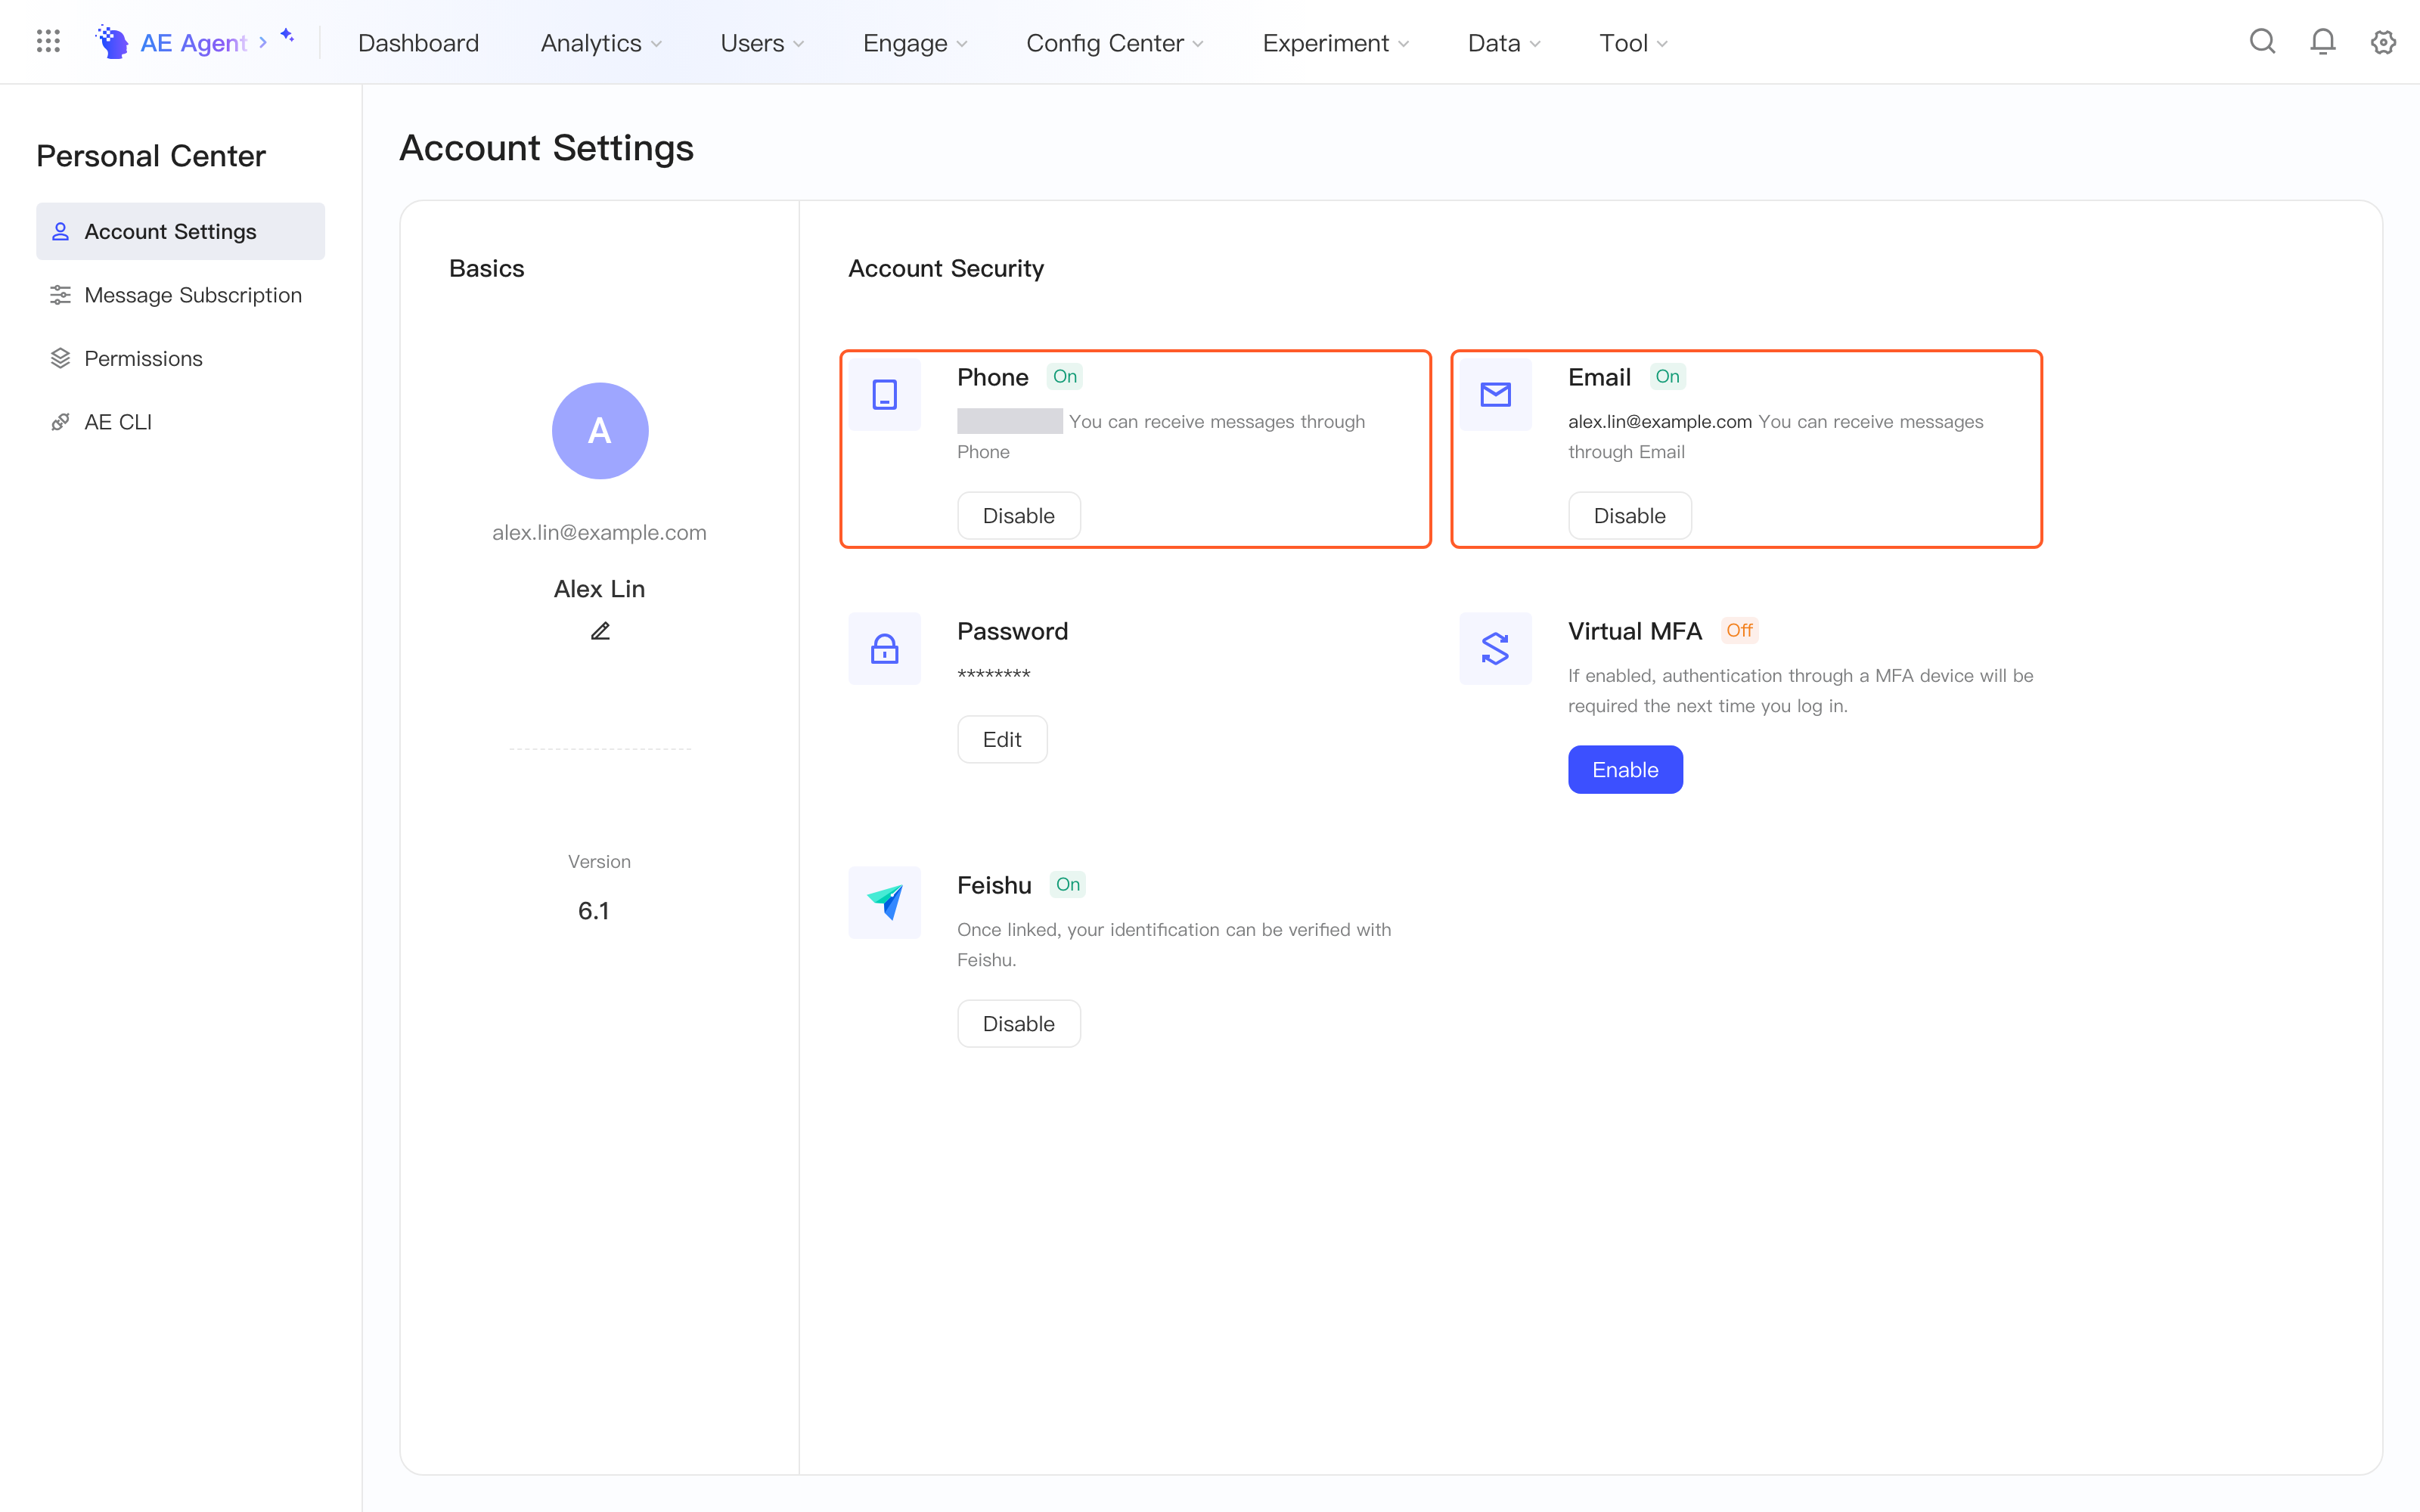Click the version number 6.1
The image size is (2420, 1512).
(594, 911)
